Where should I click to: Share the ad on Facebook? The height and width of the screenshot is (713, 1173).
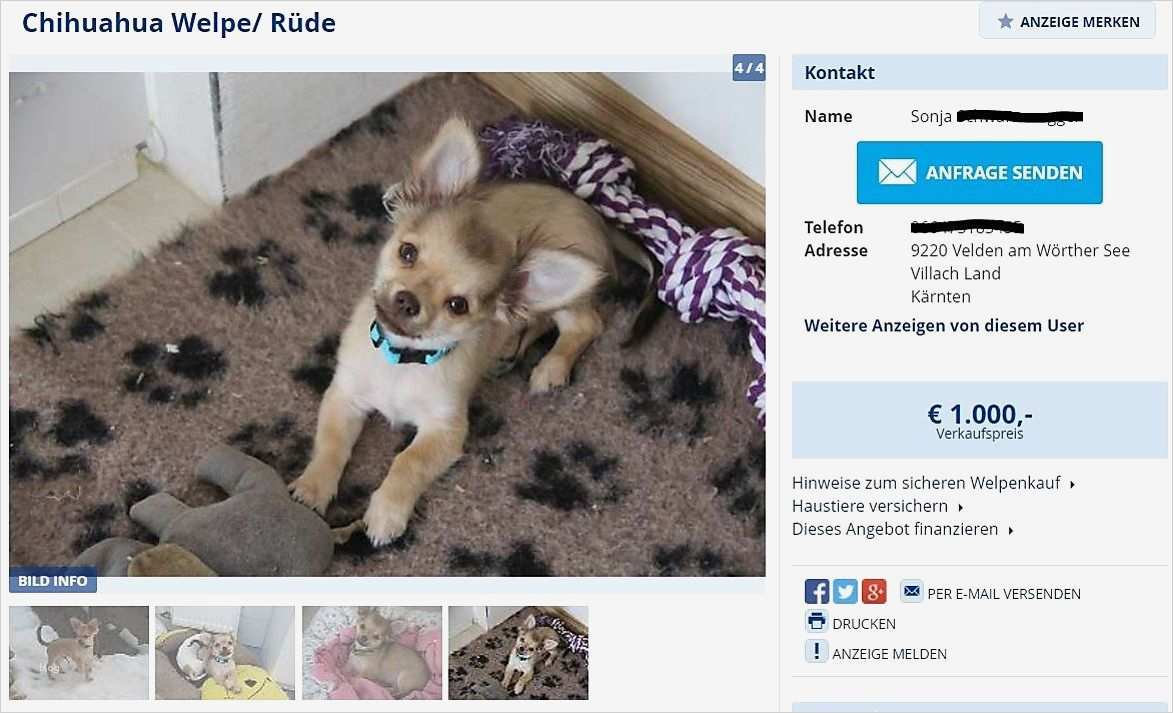click(817, 591)
